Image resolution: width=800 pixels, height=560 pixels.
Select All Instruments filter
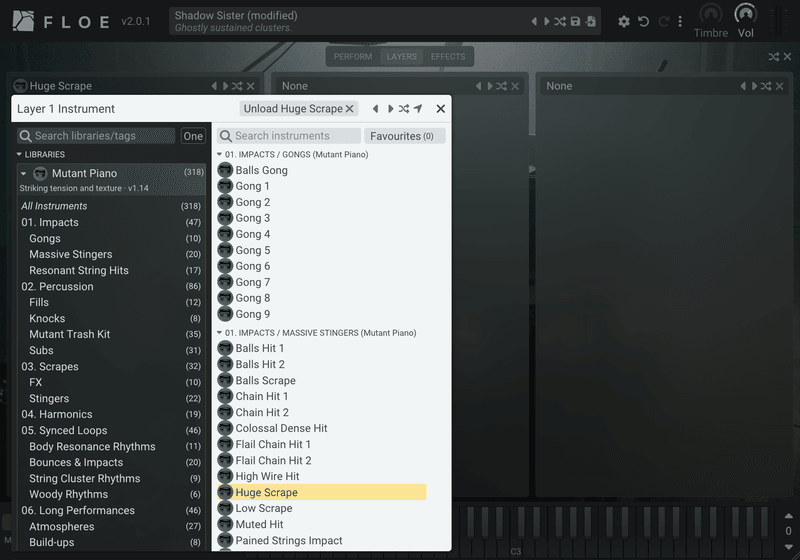coord(111,206)
